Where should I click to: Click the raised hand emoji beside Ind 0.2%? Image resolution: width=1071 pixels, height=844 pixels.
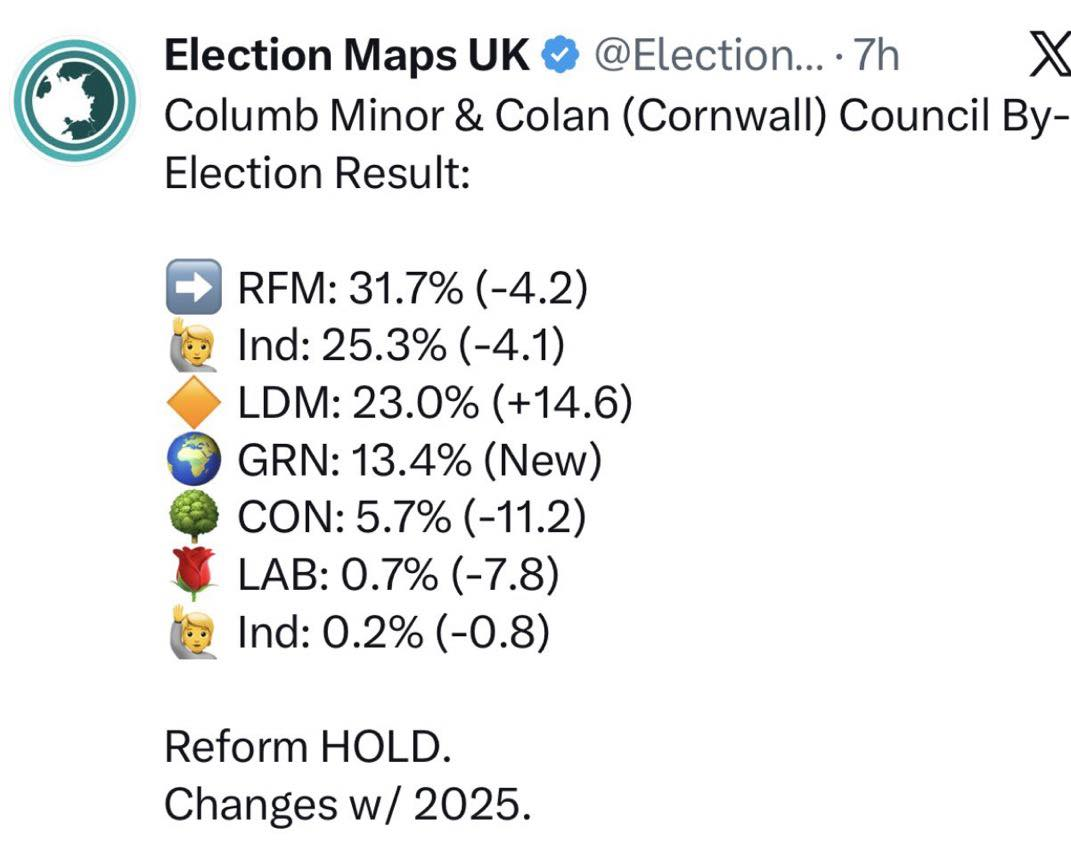point(189,632)
